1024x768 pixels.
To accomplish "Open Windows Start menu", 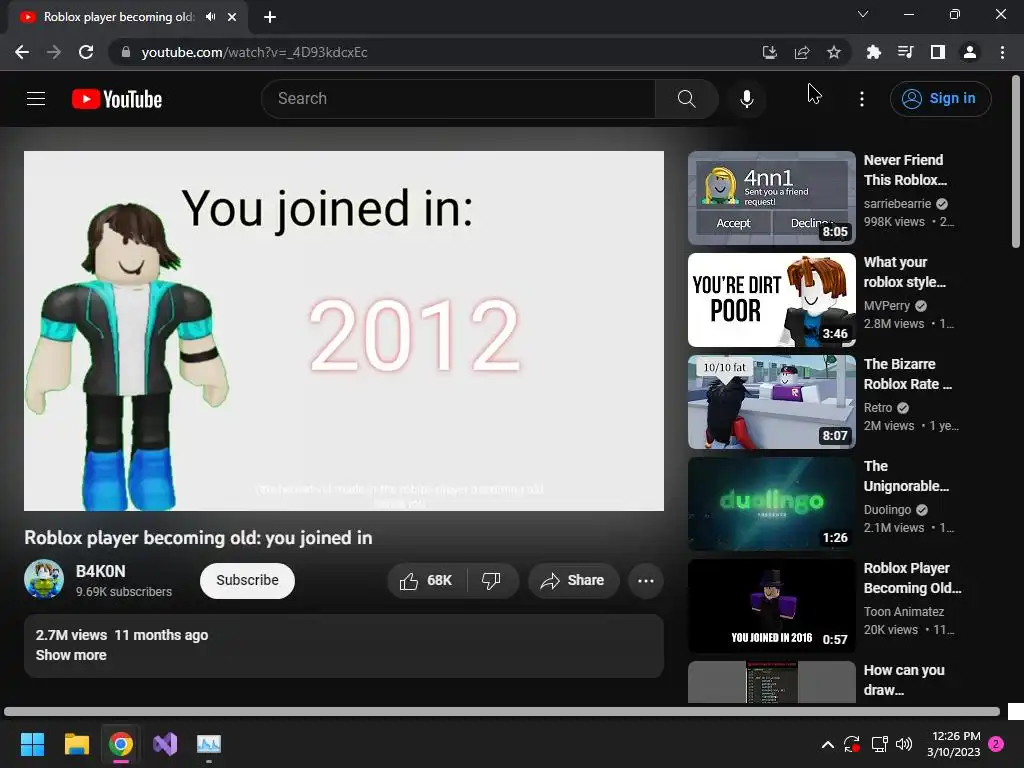I will [32, 744].
